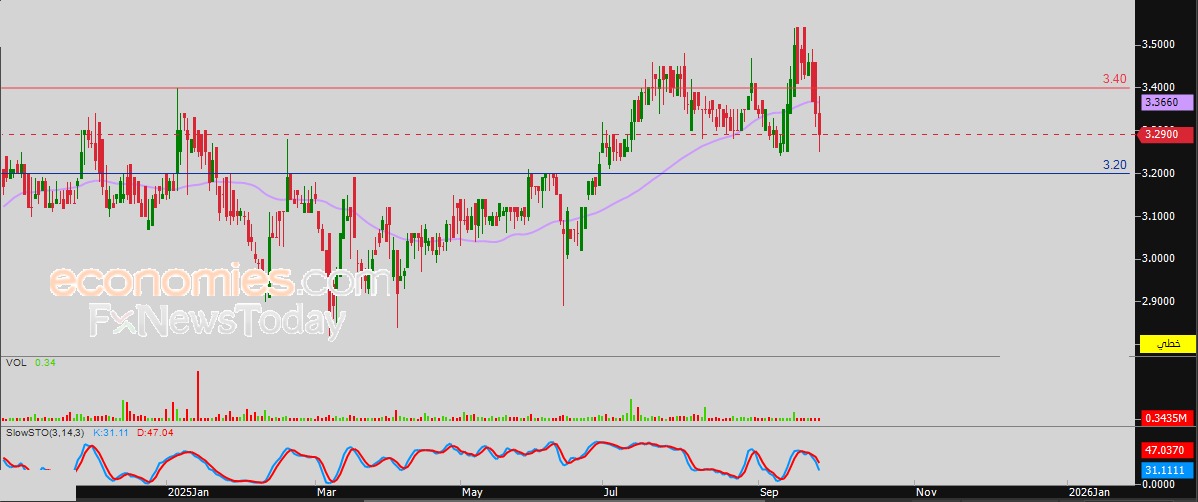Screen dimensions: 1198x502
Task: Click the 0.0000 stochastic axis label
Action: click(x=1158, y=484)
